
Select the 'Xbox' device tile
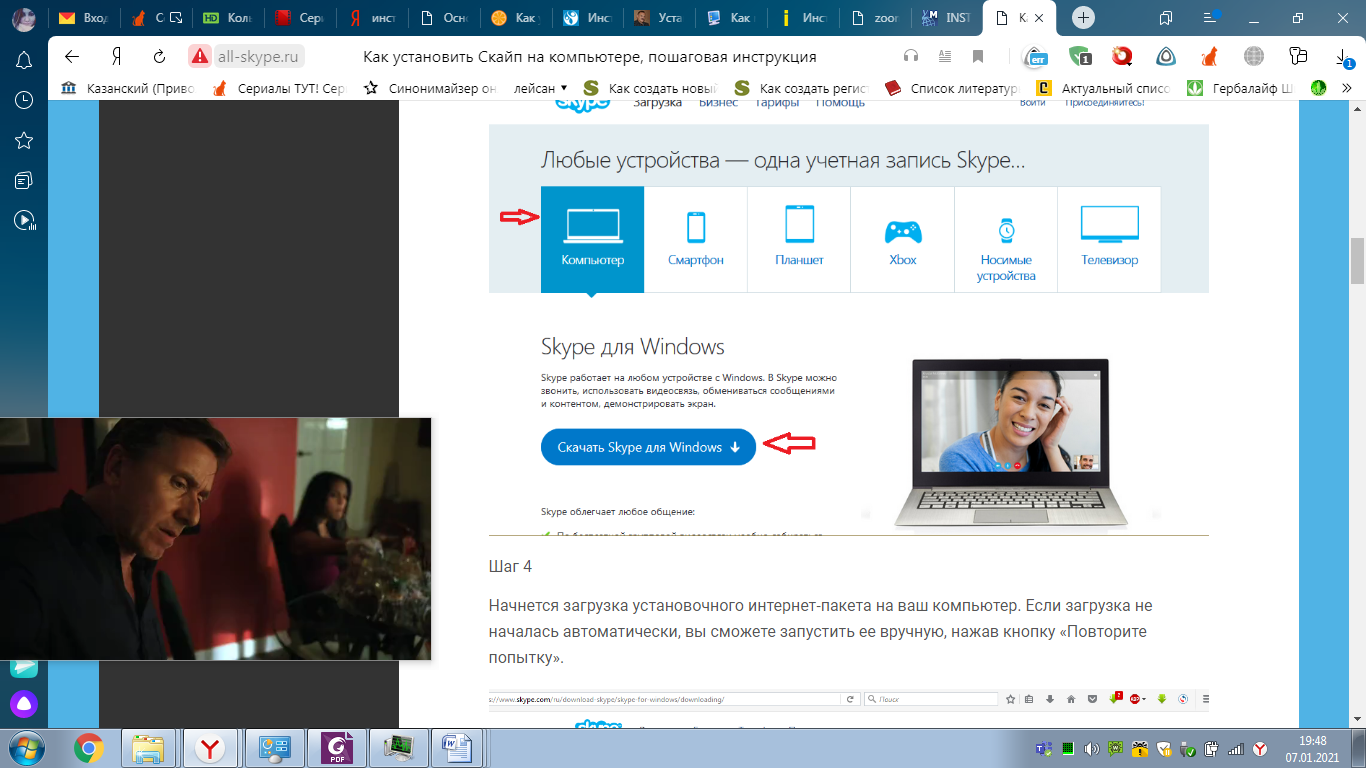tap(902, 239)
